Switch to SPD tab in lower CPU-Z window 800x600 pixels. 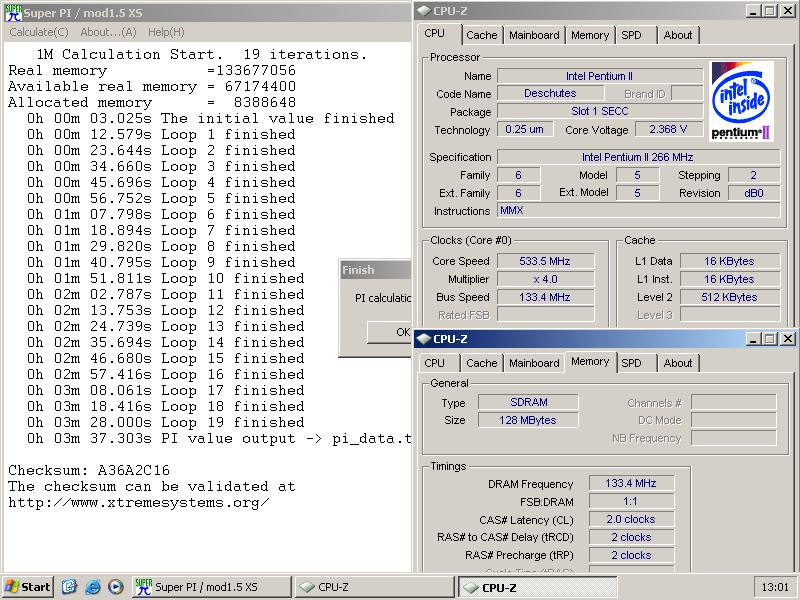631,363
